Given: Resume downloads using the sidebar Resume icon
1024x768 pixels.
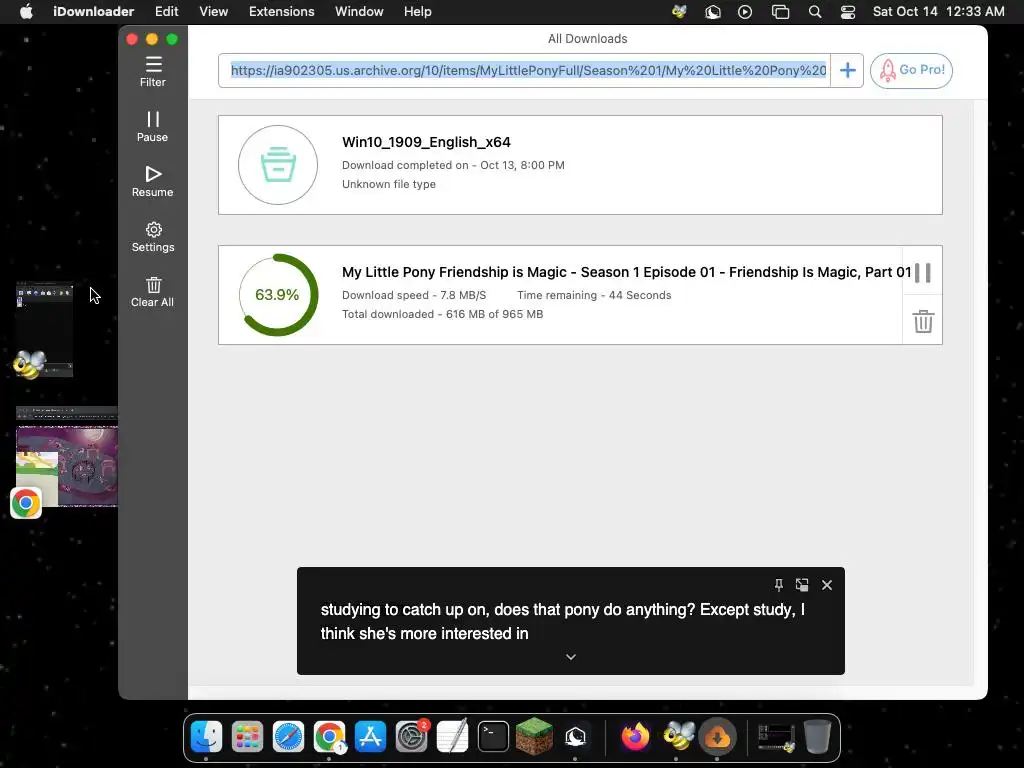Looking at the screenshot, I should pyautogui.click(x=153, y=182).
